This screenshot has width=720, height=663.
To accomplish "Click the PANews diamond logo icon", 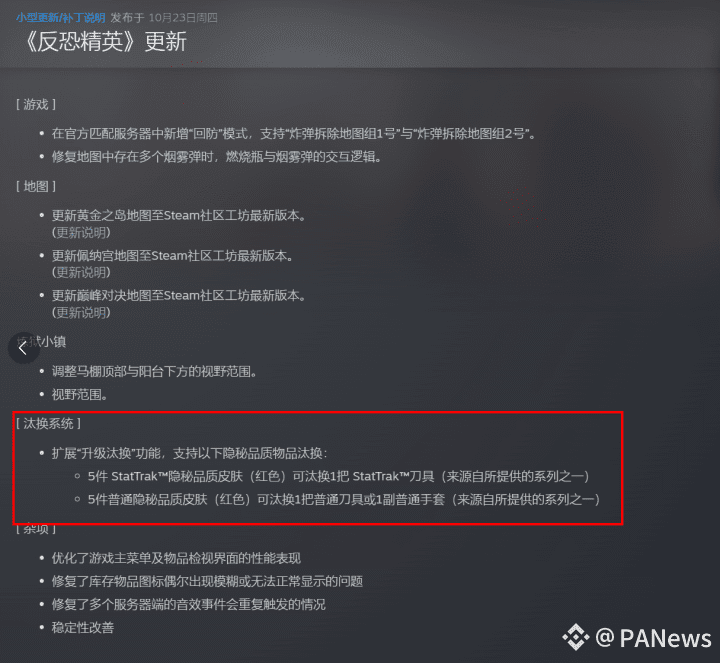I will coord(576,637).
